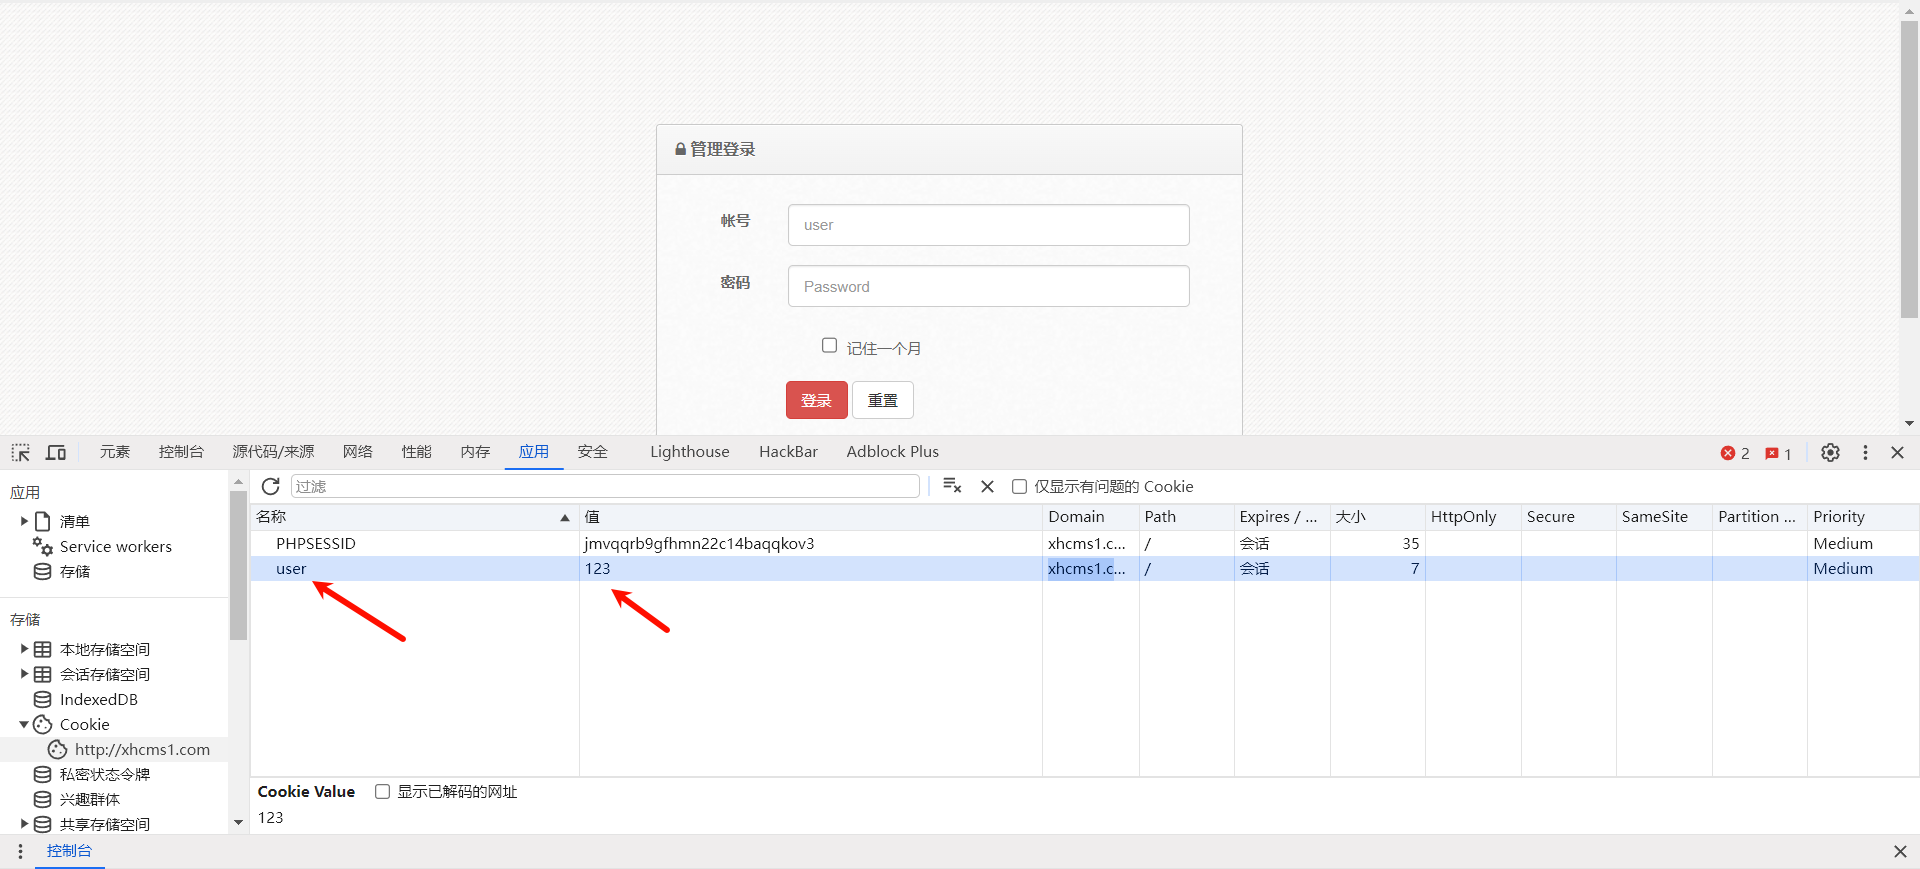Open DevTools settings gear

pyautogui.click(x=1830, y=453)
